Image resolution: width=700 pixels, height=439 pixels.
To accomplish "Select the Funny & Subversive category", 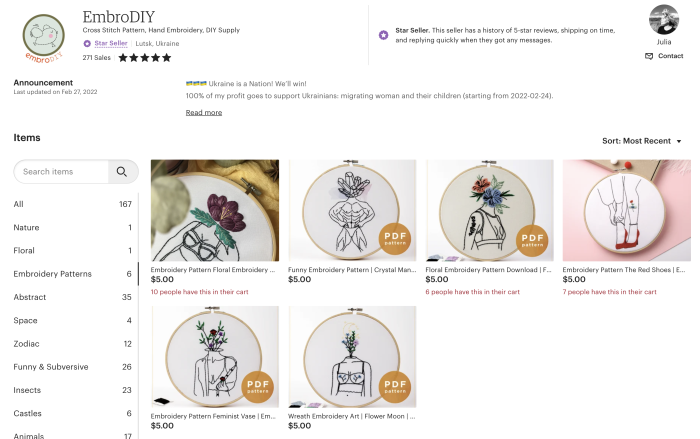I will [x=53, y=367].
